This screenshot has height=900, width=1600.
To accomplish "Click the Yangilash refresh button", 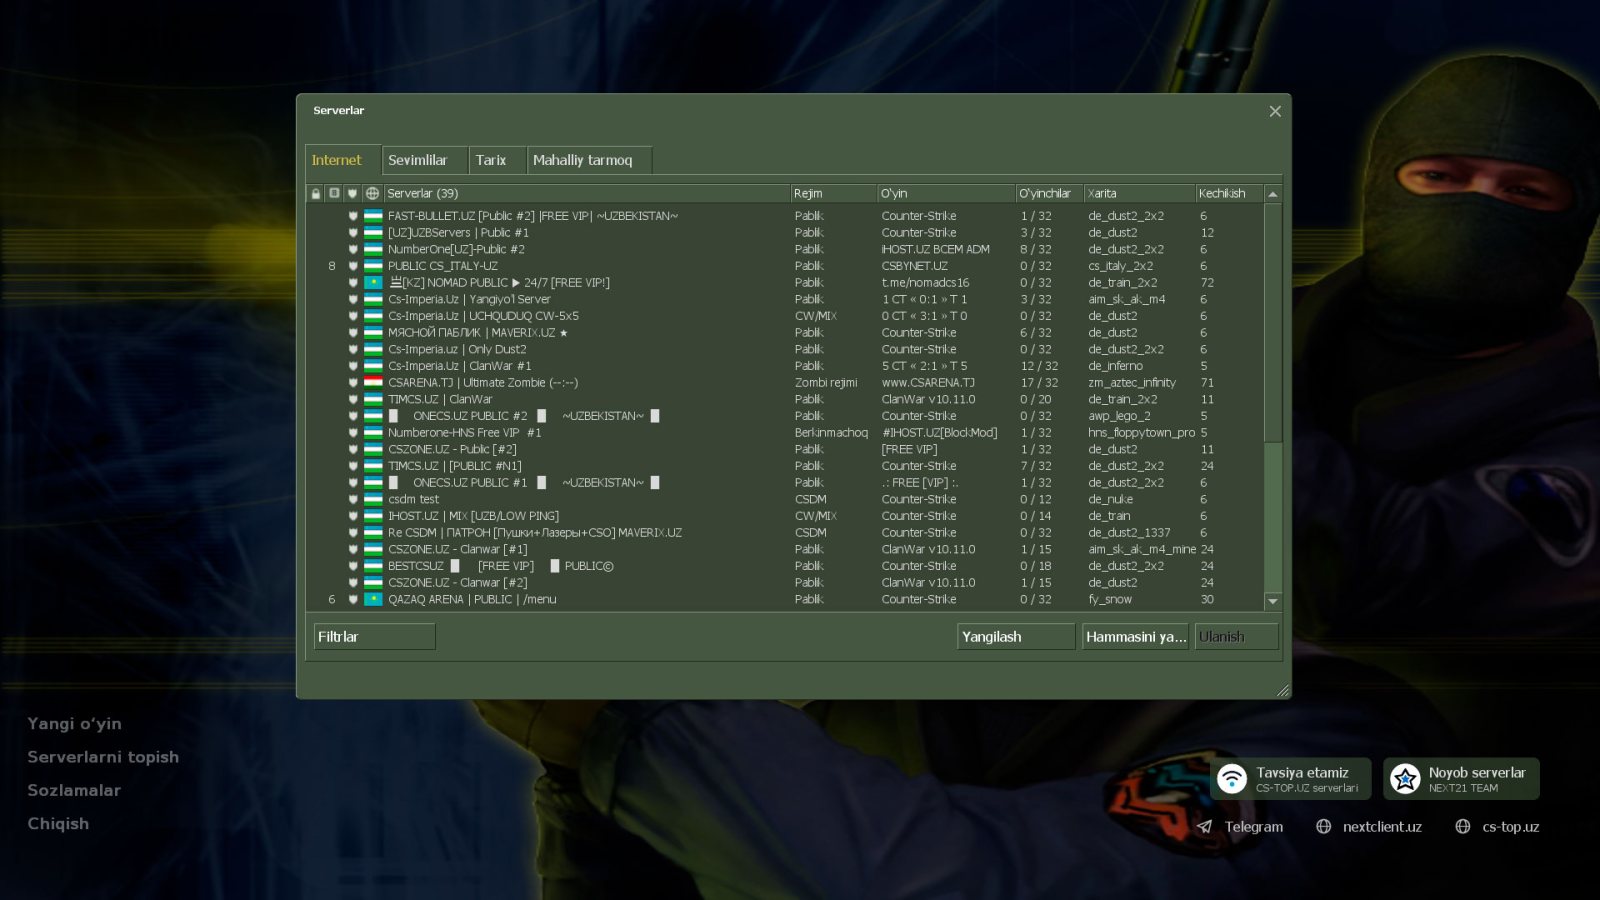I will [x=1016, y=637].
